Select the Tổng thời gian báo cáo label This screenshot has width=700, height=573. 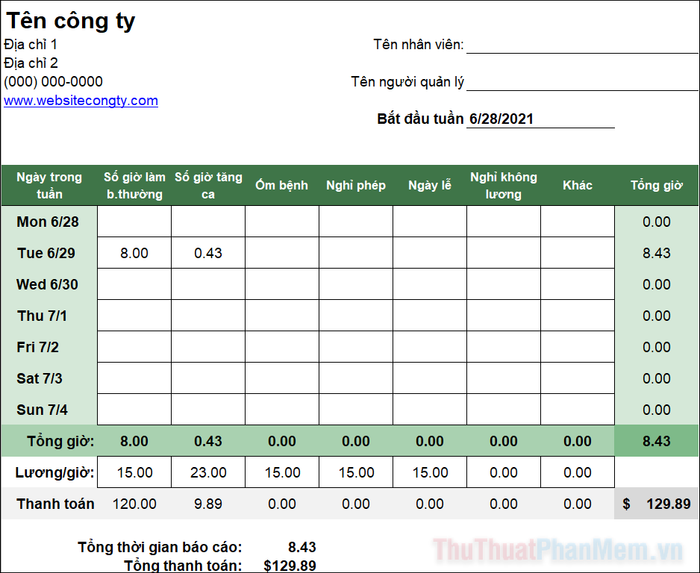(160, 547)
